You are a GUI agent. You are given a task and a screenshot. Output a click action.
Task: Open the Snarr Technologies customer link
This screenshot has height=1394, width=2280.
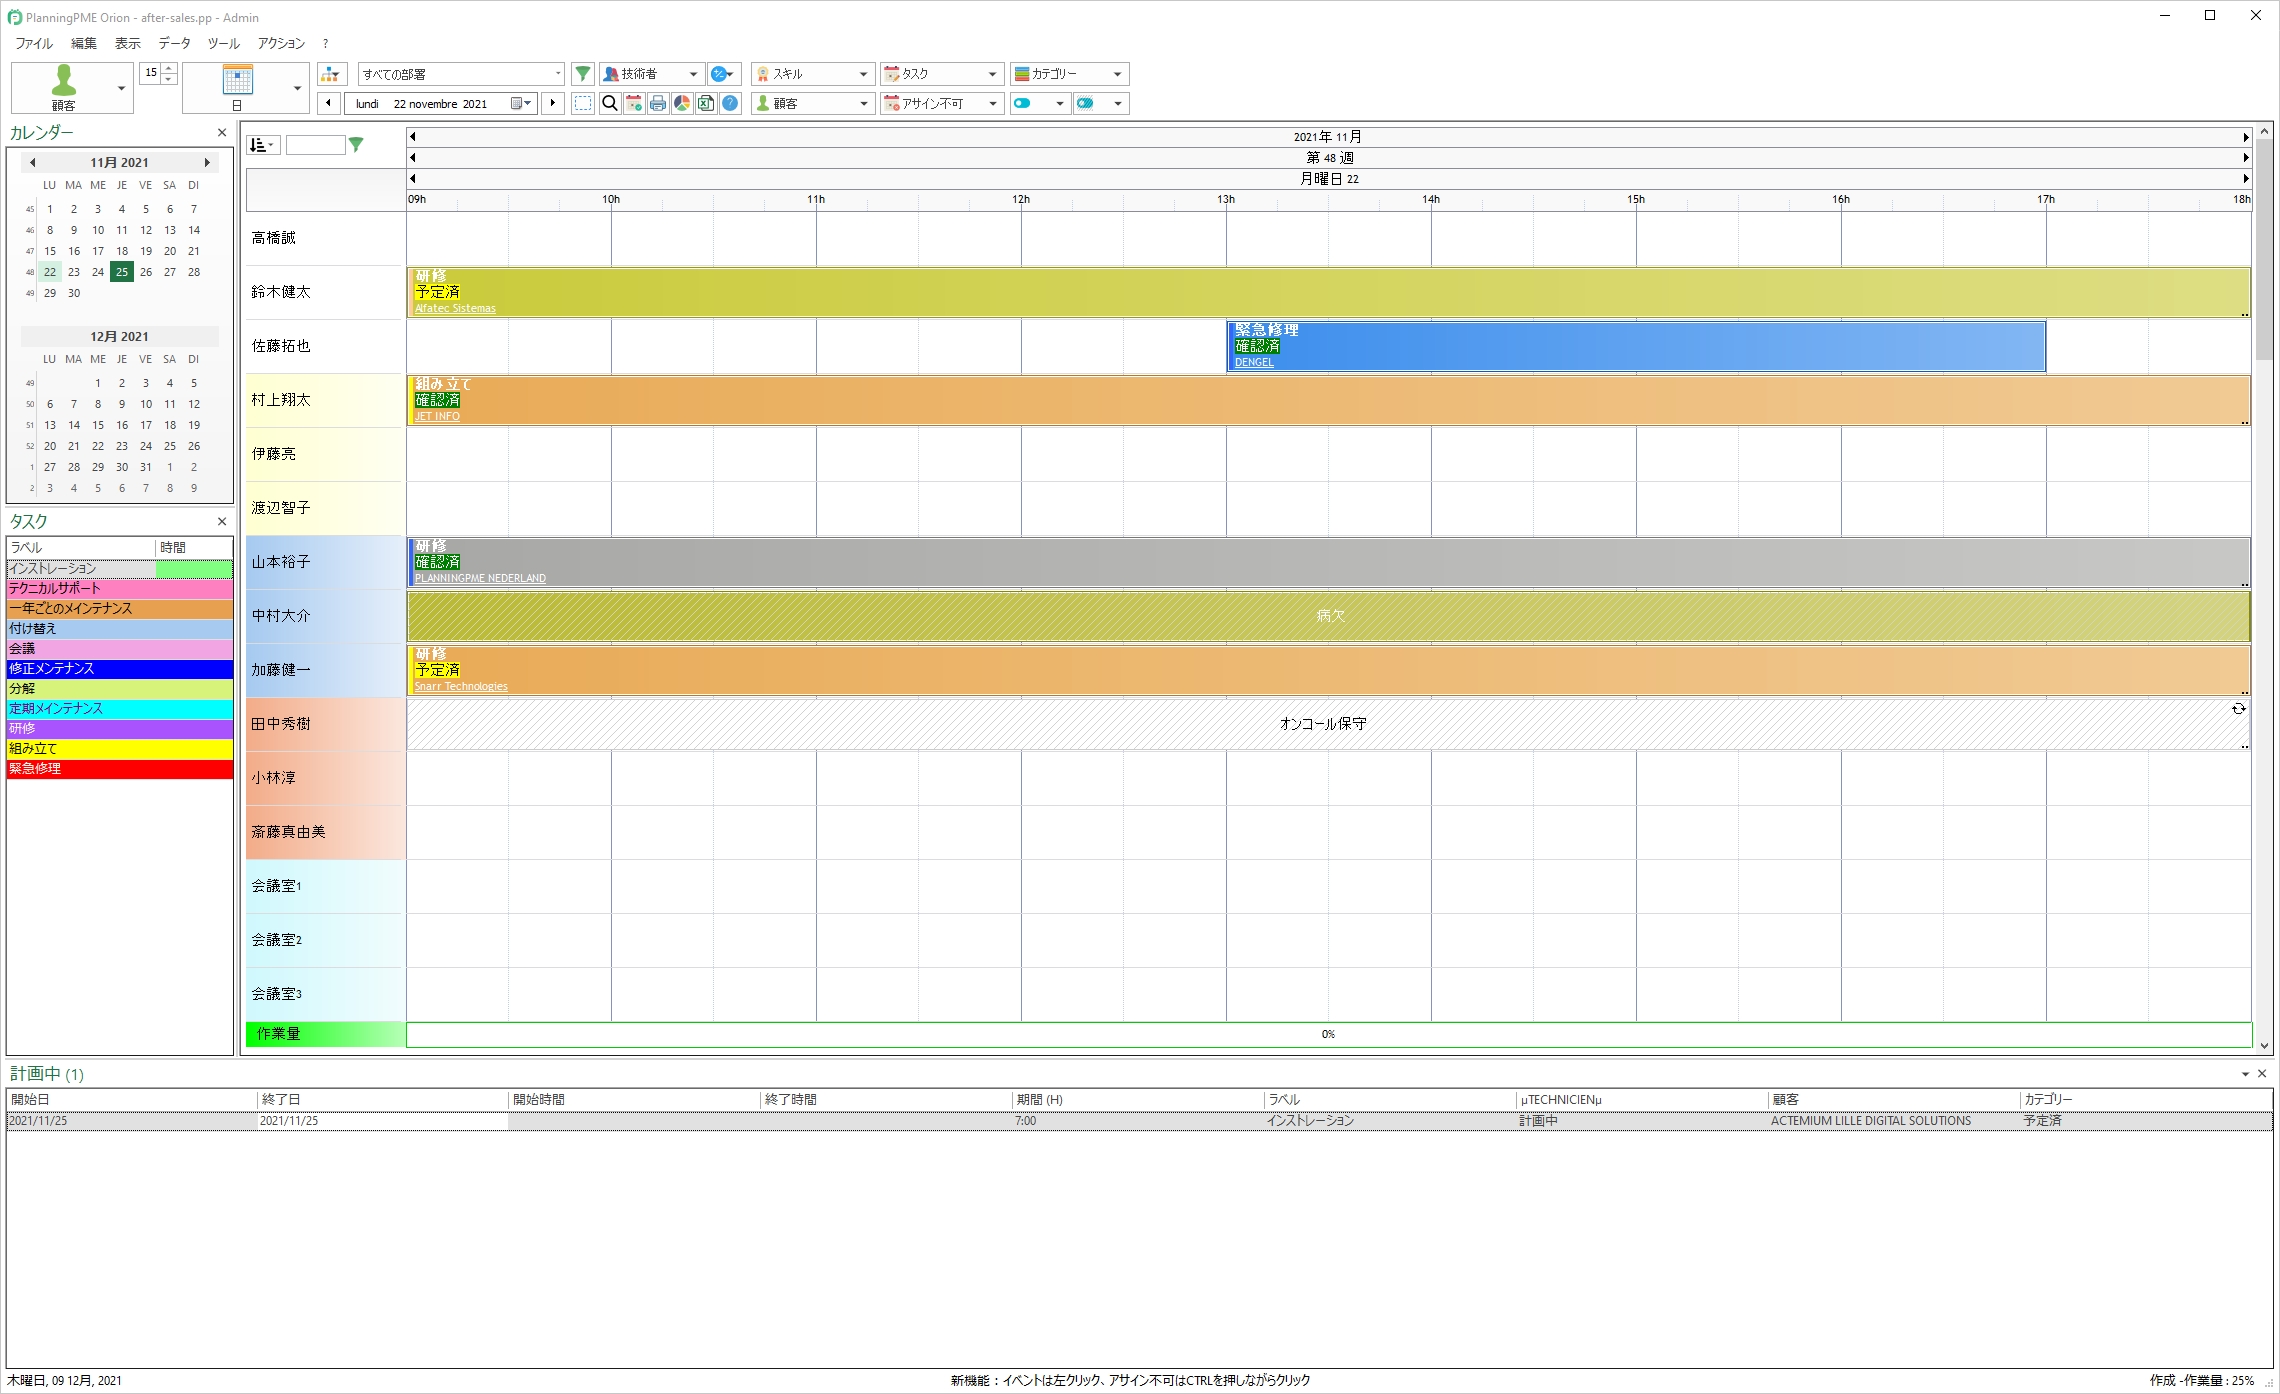(461, 686)
